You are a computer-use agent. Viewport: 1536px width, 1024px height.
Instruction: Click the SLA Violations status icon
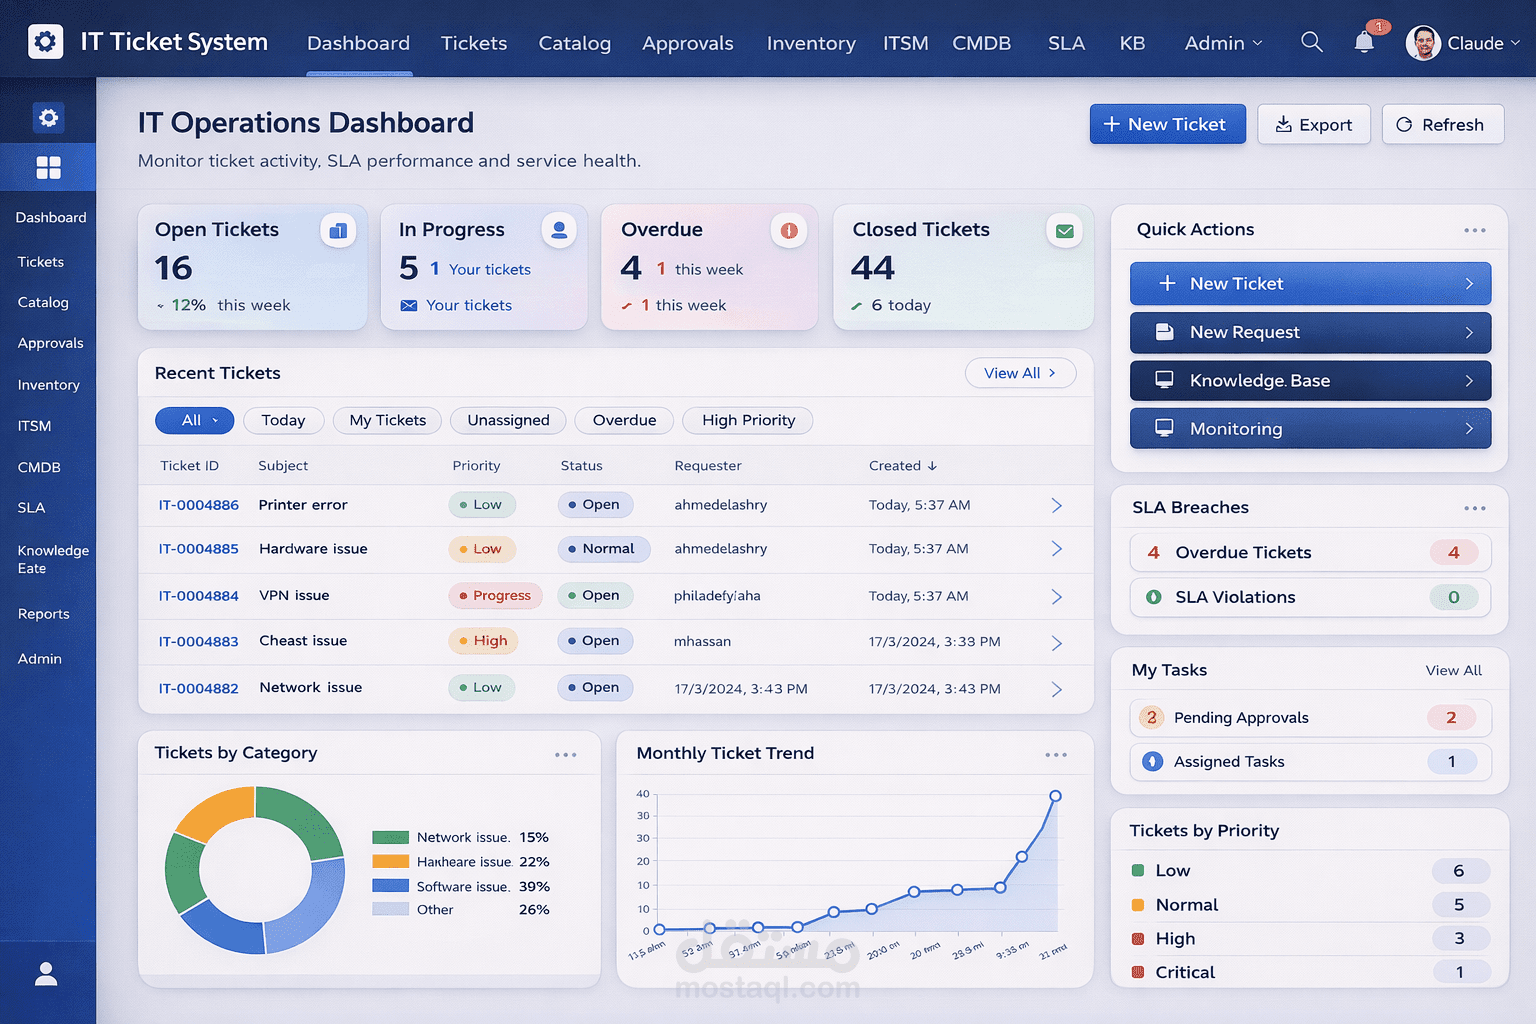tap(1153, 597)
